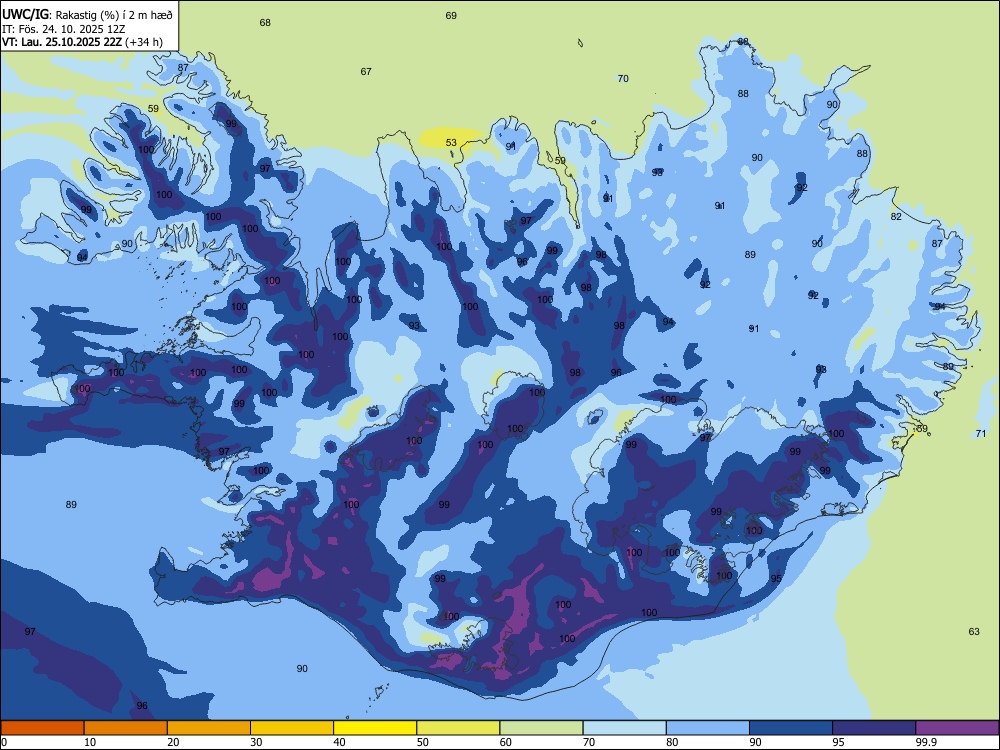
Task: Click the pale blue 70–80 legend swatch
Action: tap(624, 728)
